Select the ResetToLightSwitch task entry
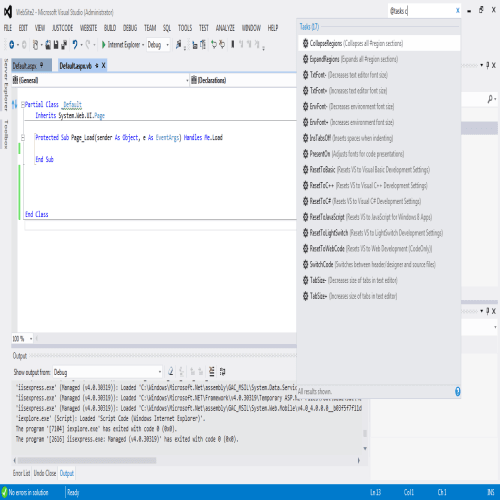 pos(379,233)
